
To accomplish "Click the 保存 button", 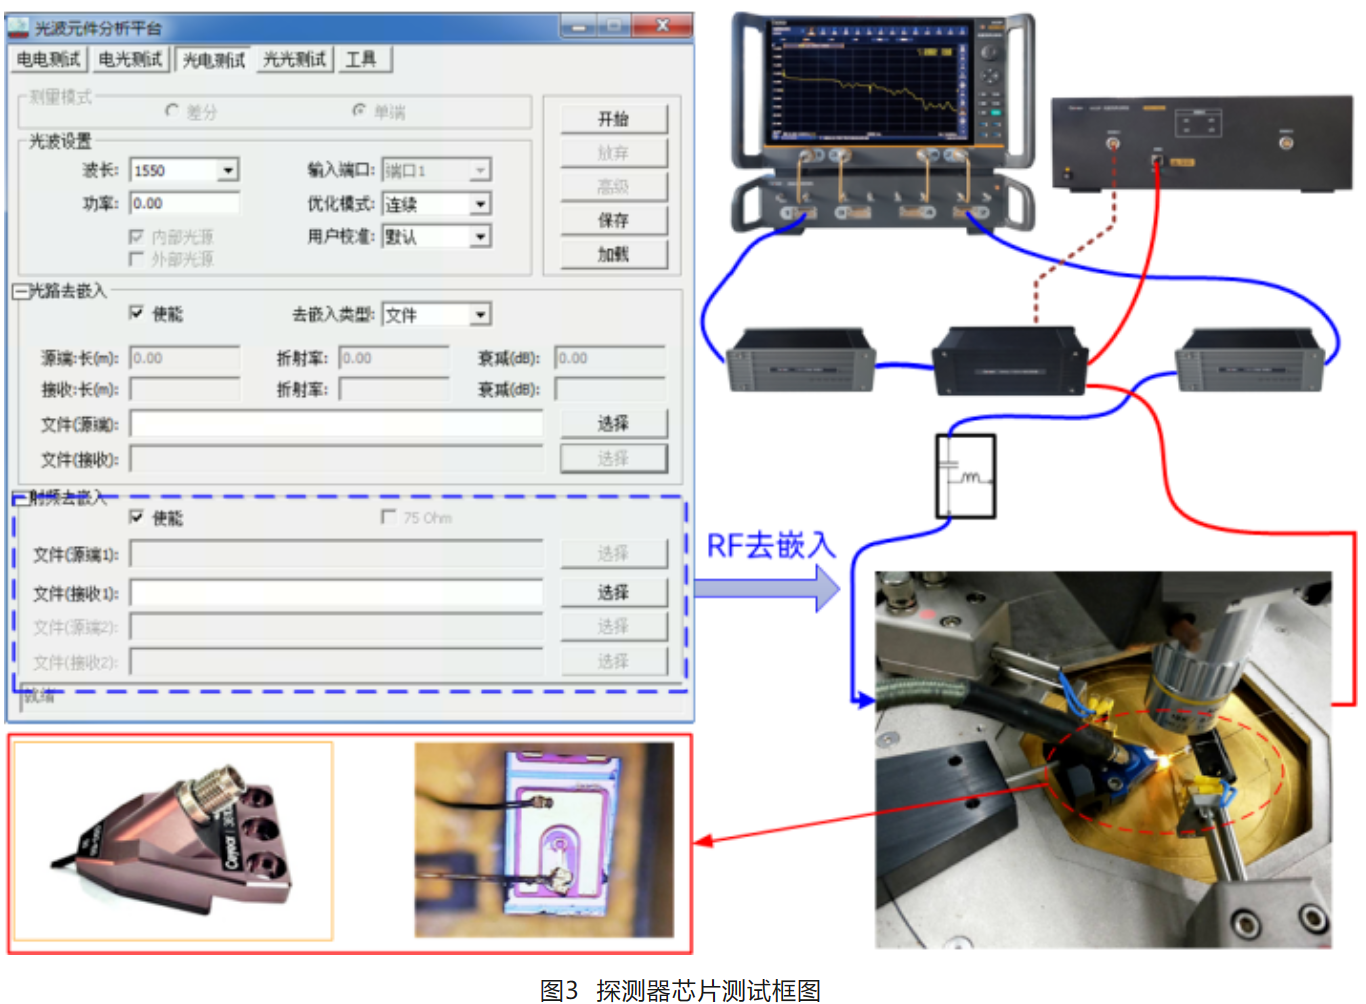I will point(613,220).
